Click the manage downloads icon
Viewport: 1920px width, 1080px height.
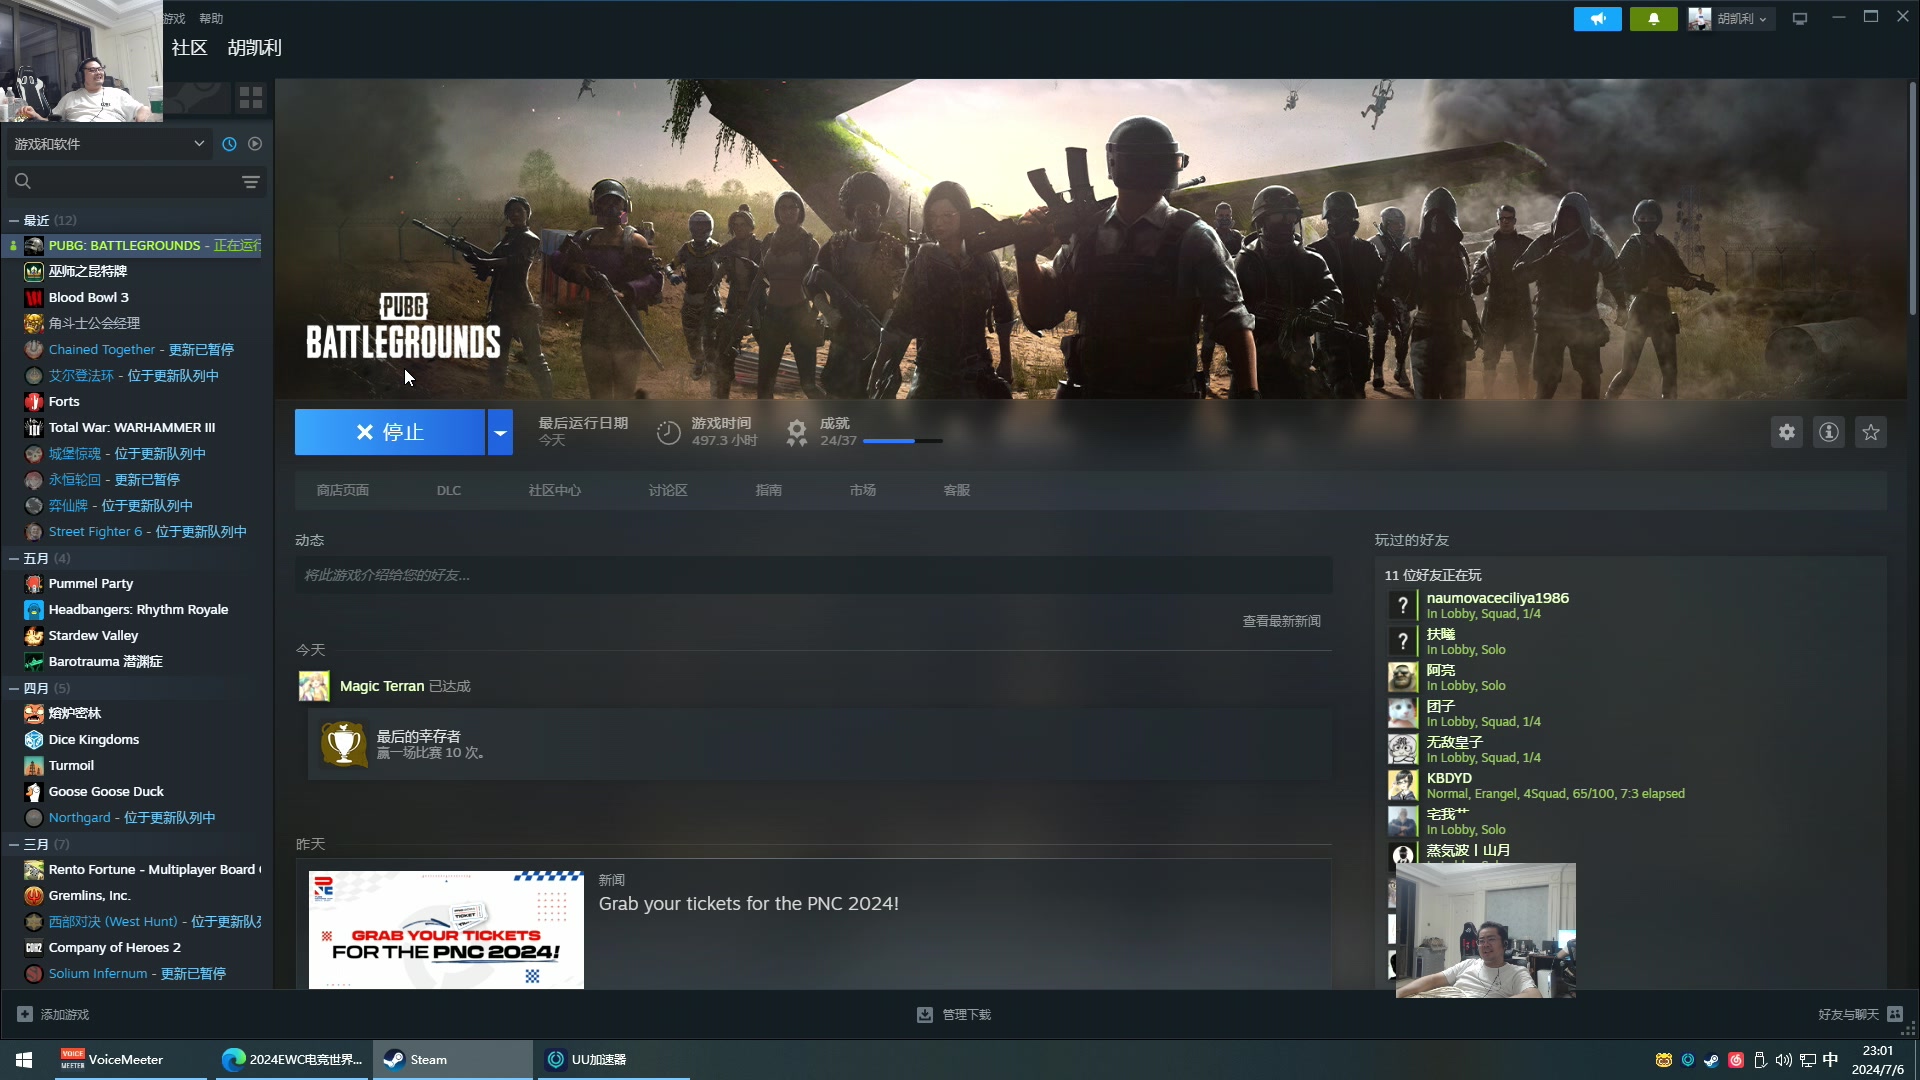925,1015
